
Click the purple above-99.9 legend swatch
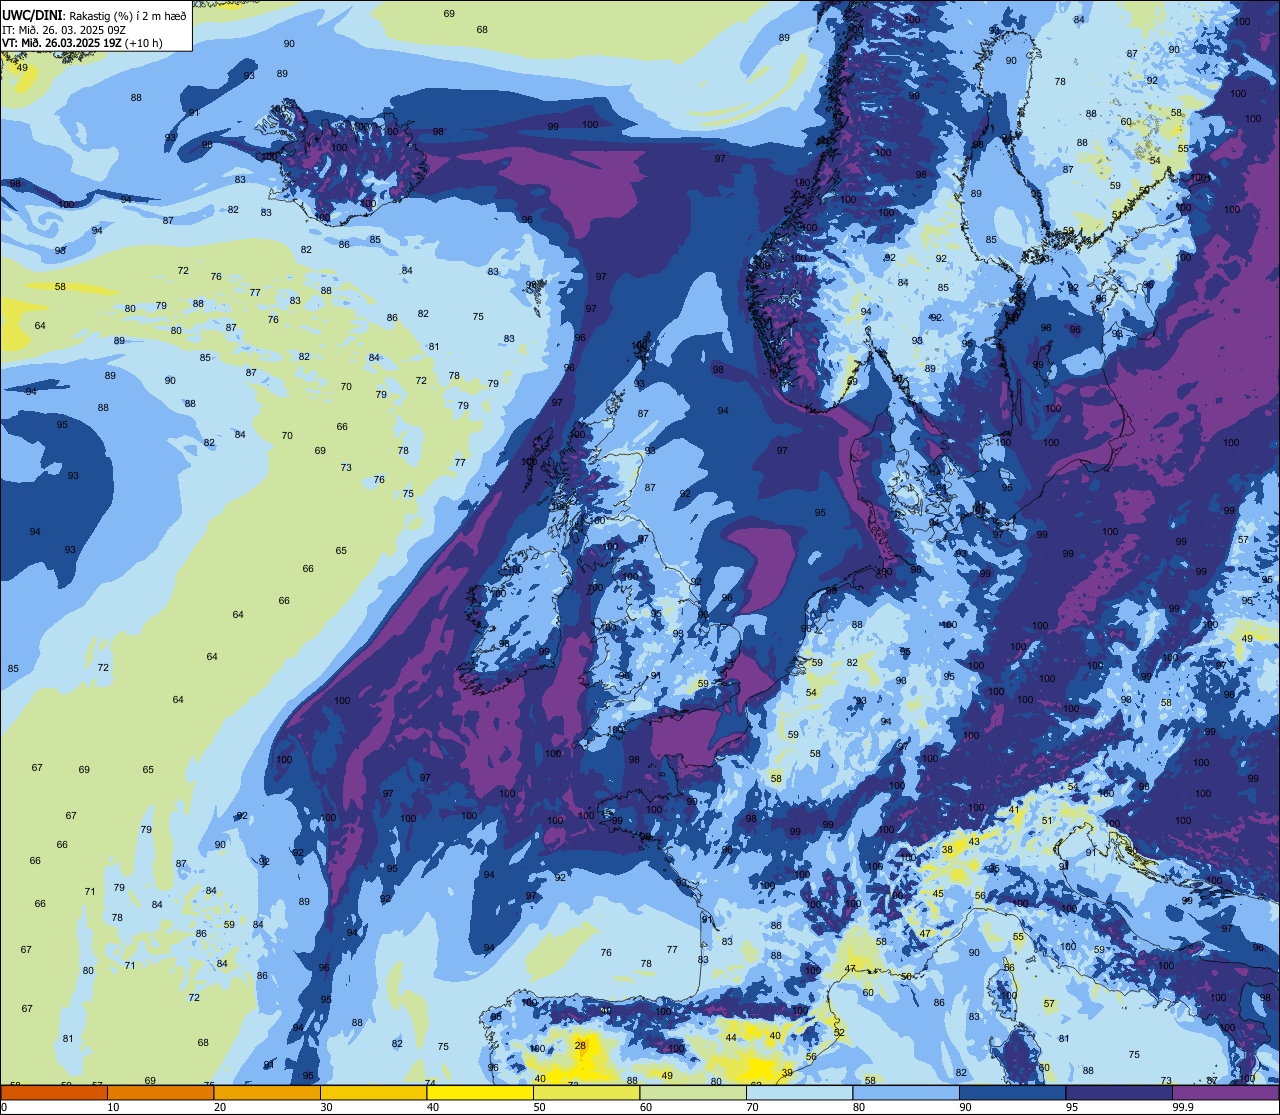1225,1092
